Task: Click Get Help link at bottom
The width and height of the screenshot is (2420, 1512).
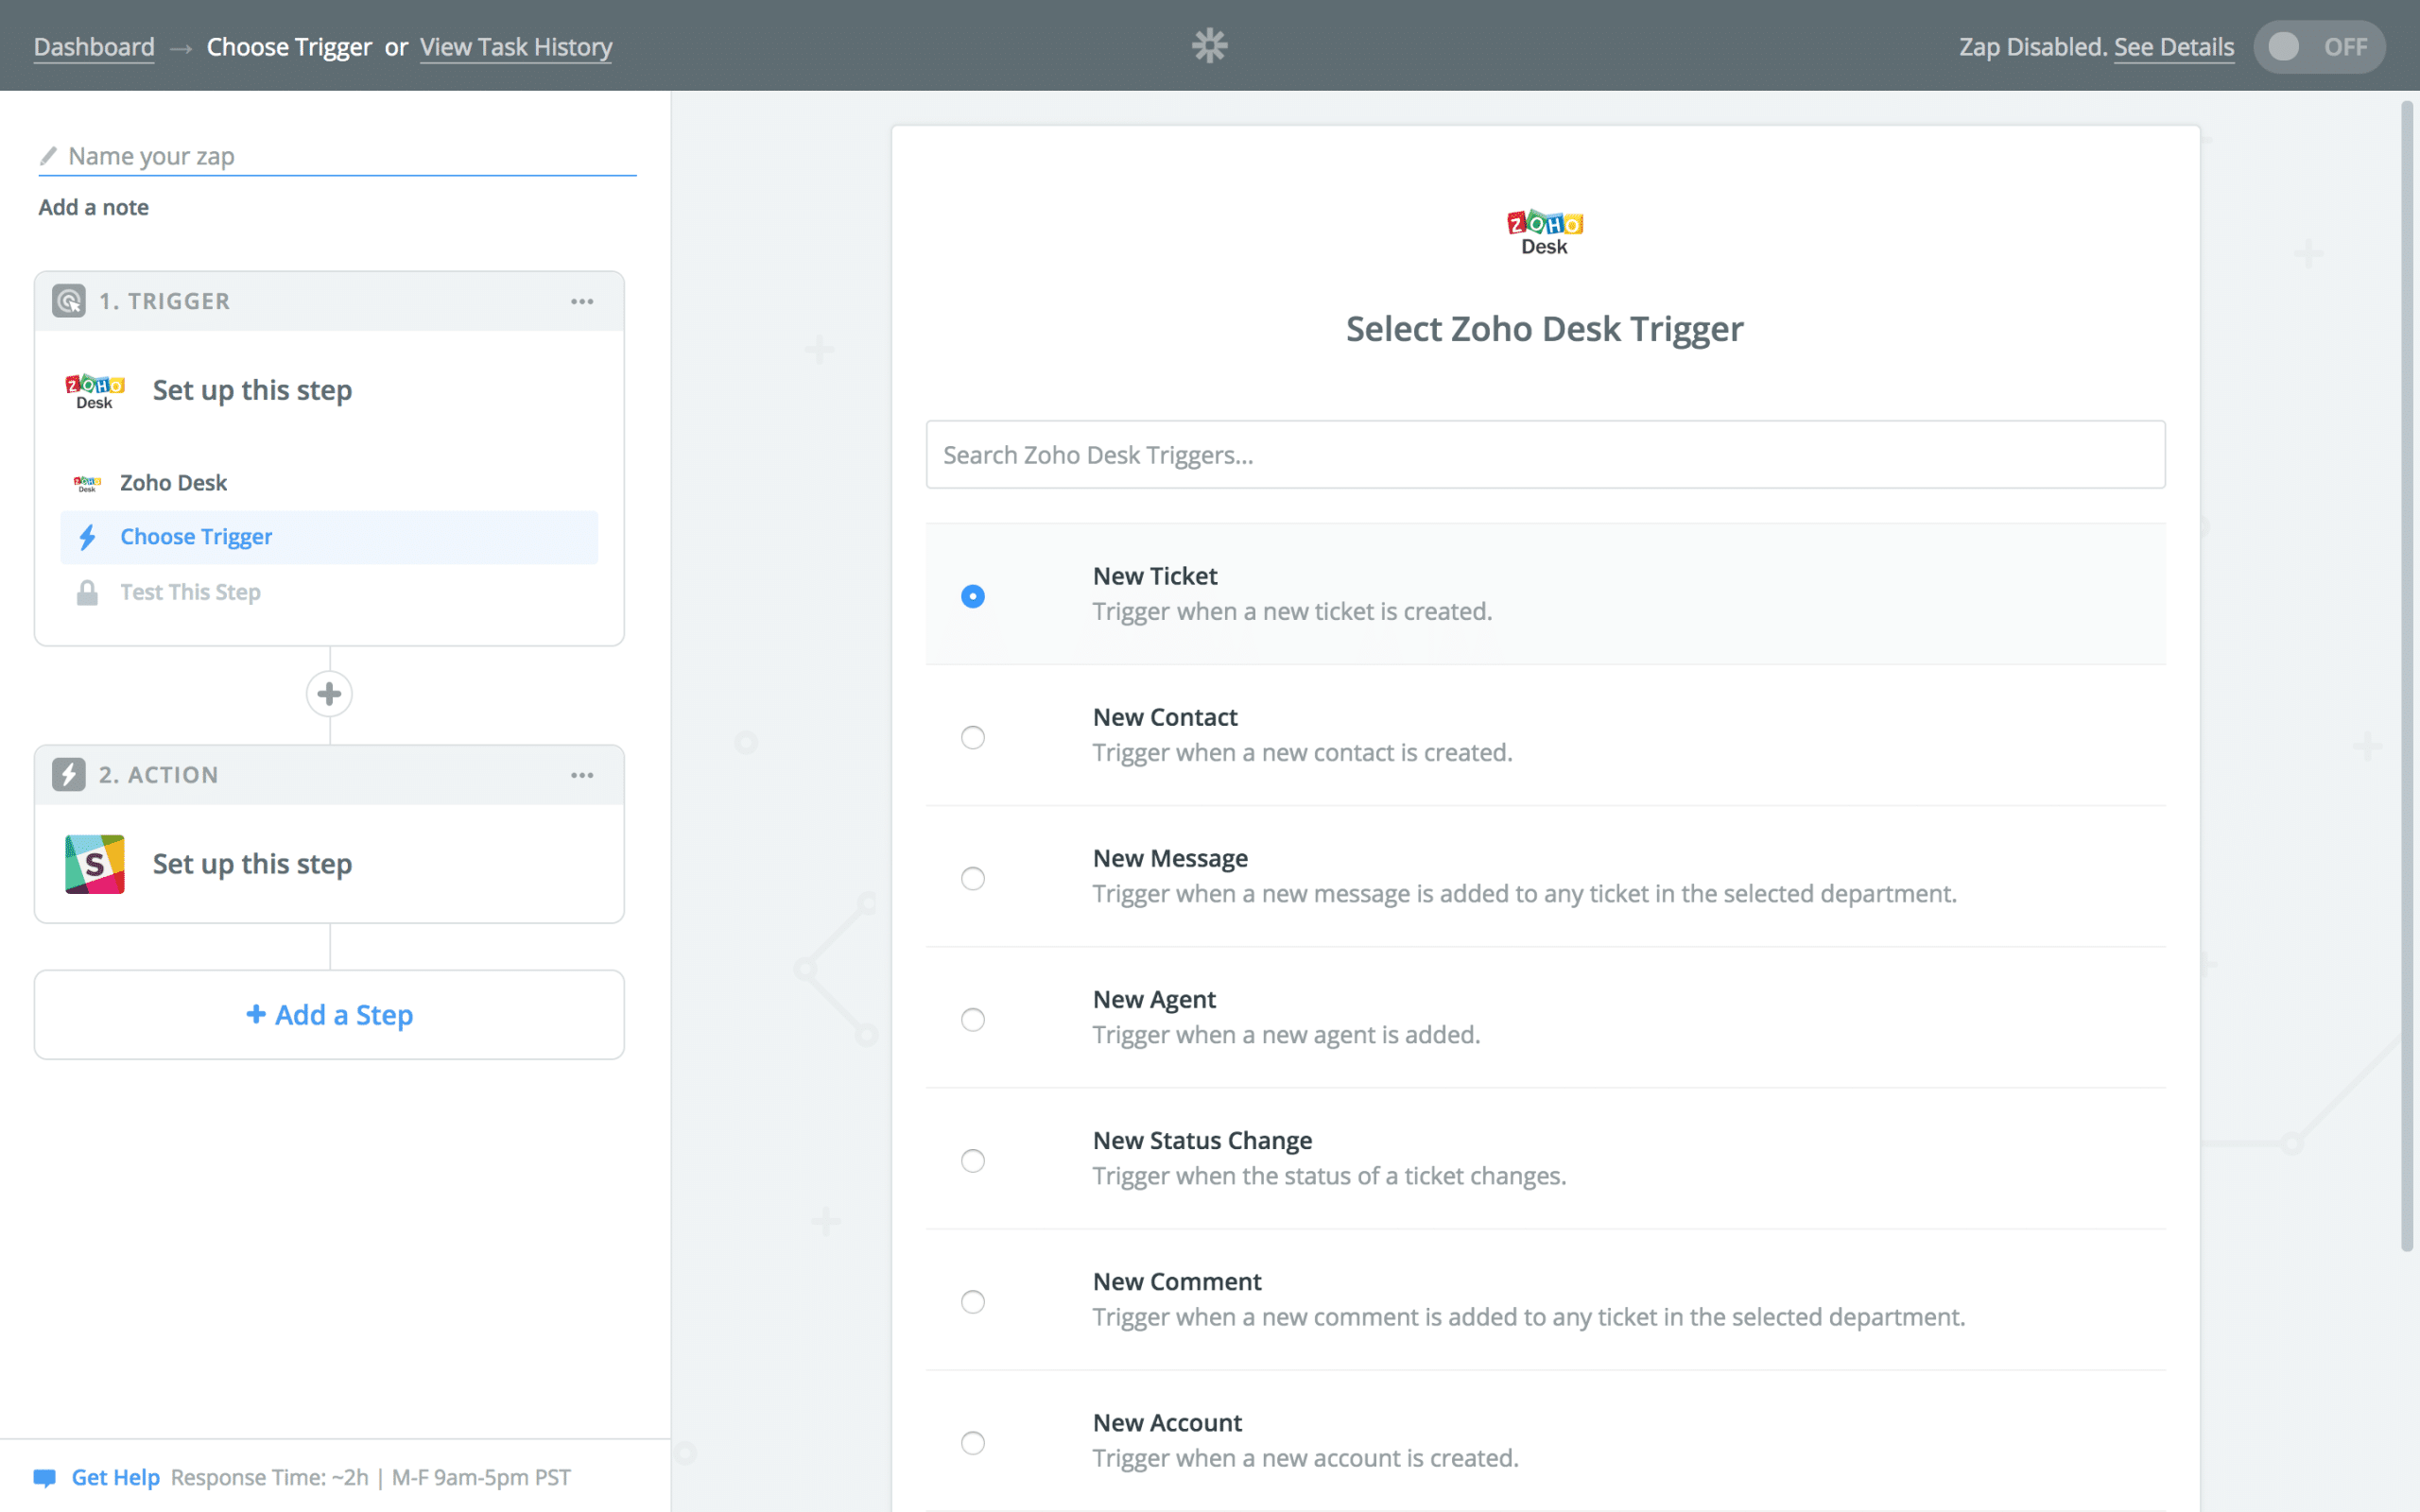Action: (115, 1478)
